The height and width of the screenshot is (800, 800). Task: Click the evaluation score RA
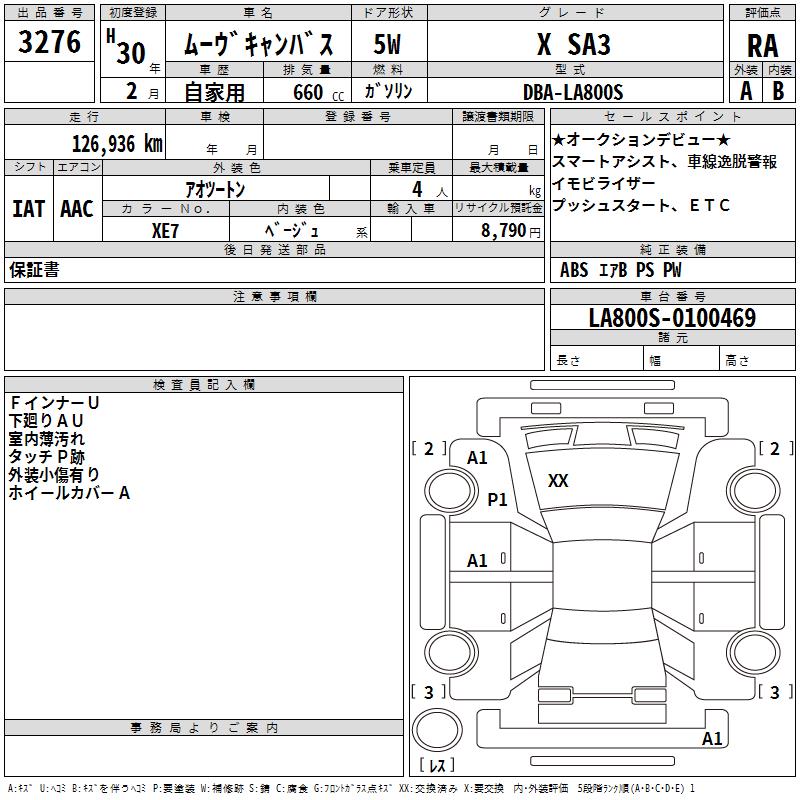pyautogui.click(x=762, y=46)
